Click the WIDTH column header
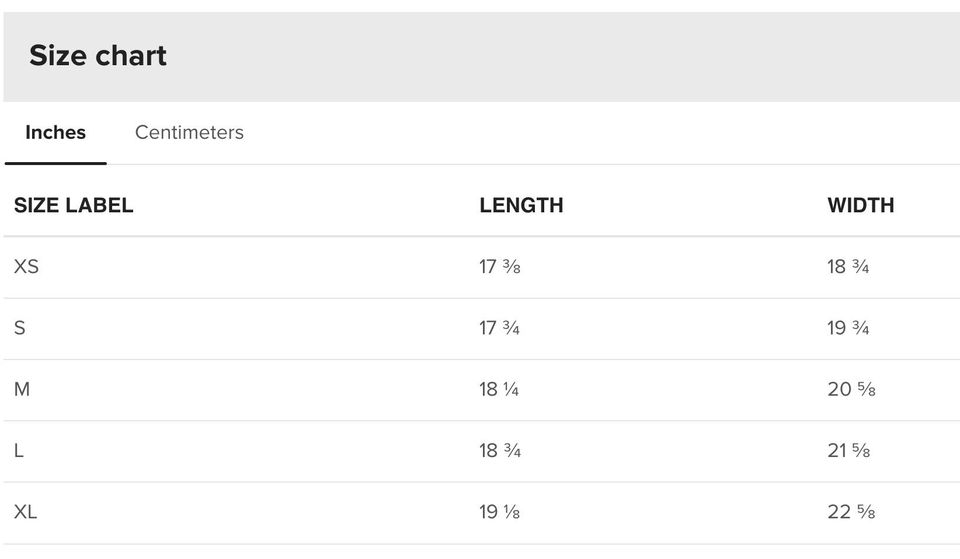Viewport: 960px width, 559px height. [x=860, y=205]
